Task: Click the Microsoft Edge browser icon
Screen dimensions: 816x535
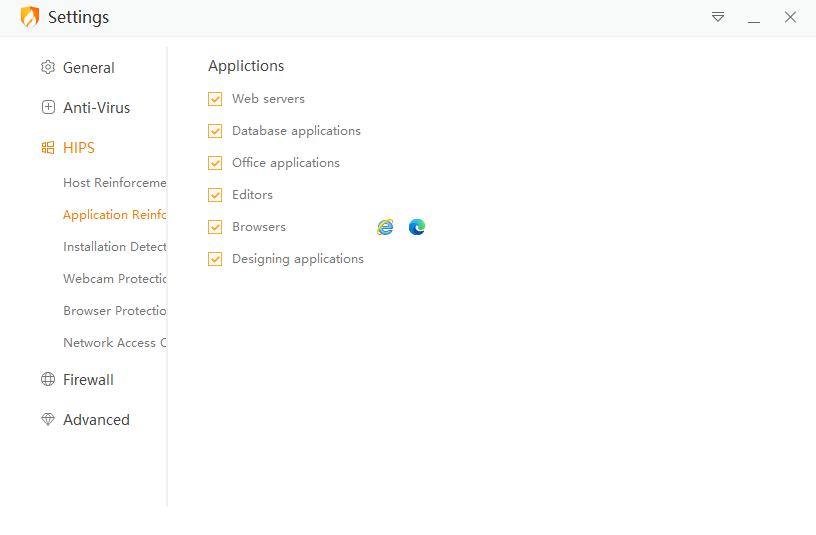Action: 417,227
